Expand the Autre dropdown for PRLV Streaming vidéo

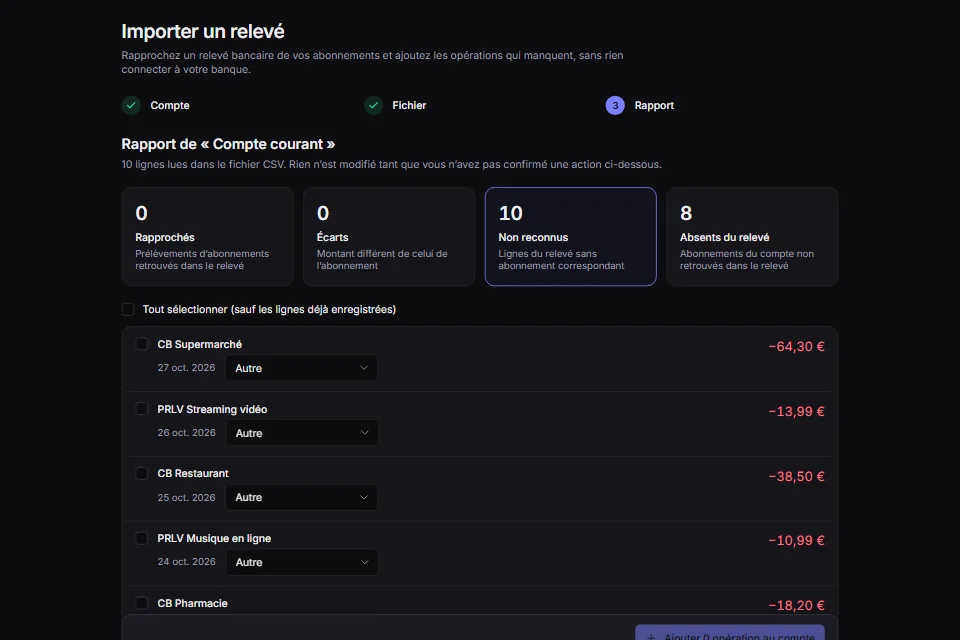click(x=302, y=433)
